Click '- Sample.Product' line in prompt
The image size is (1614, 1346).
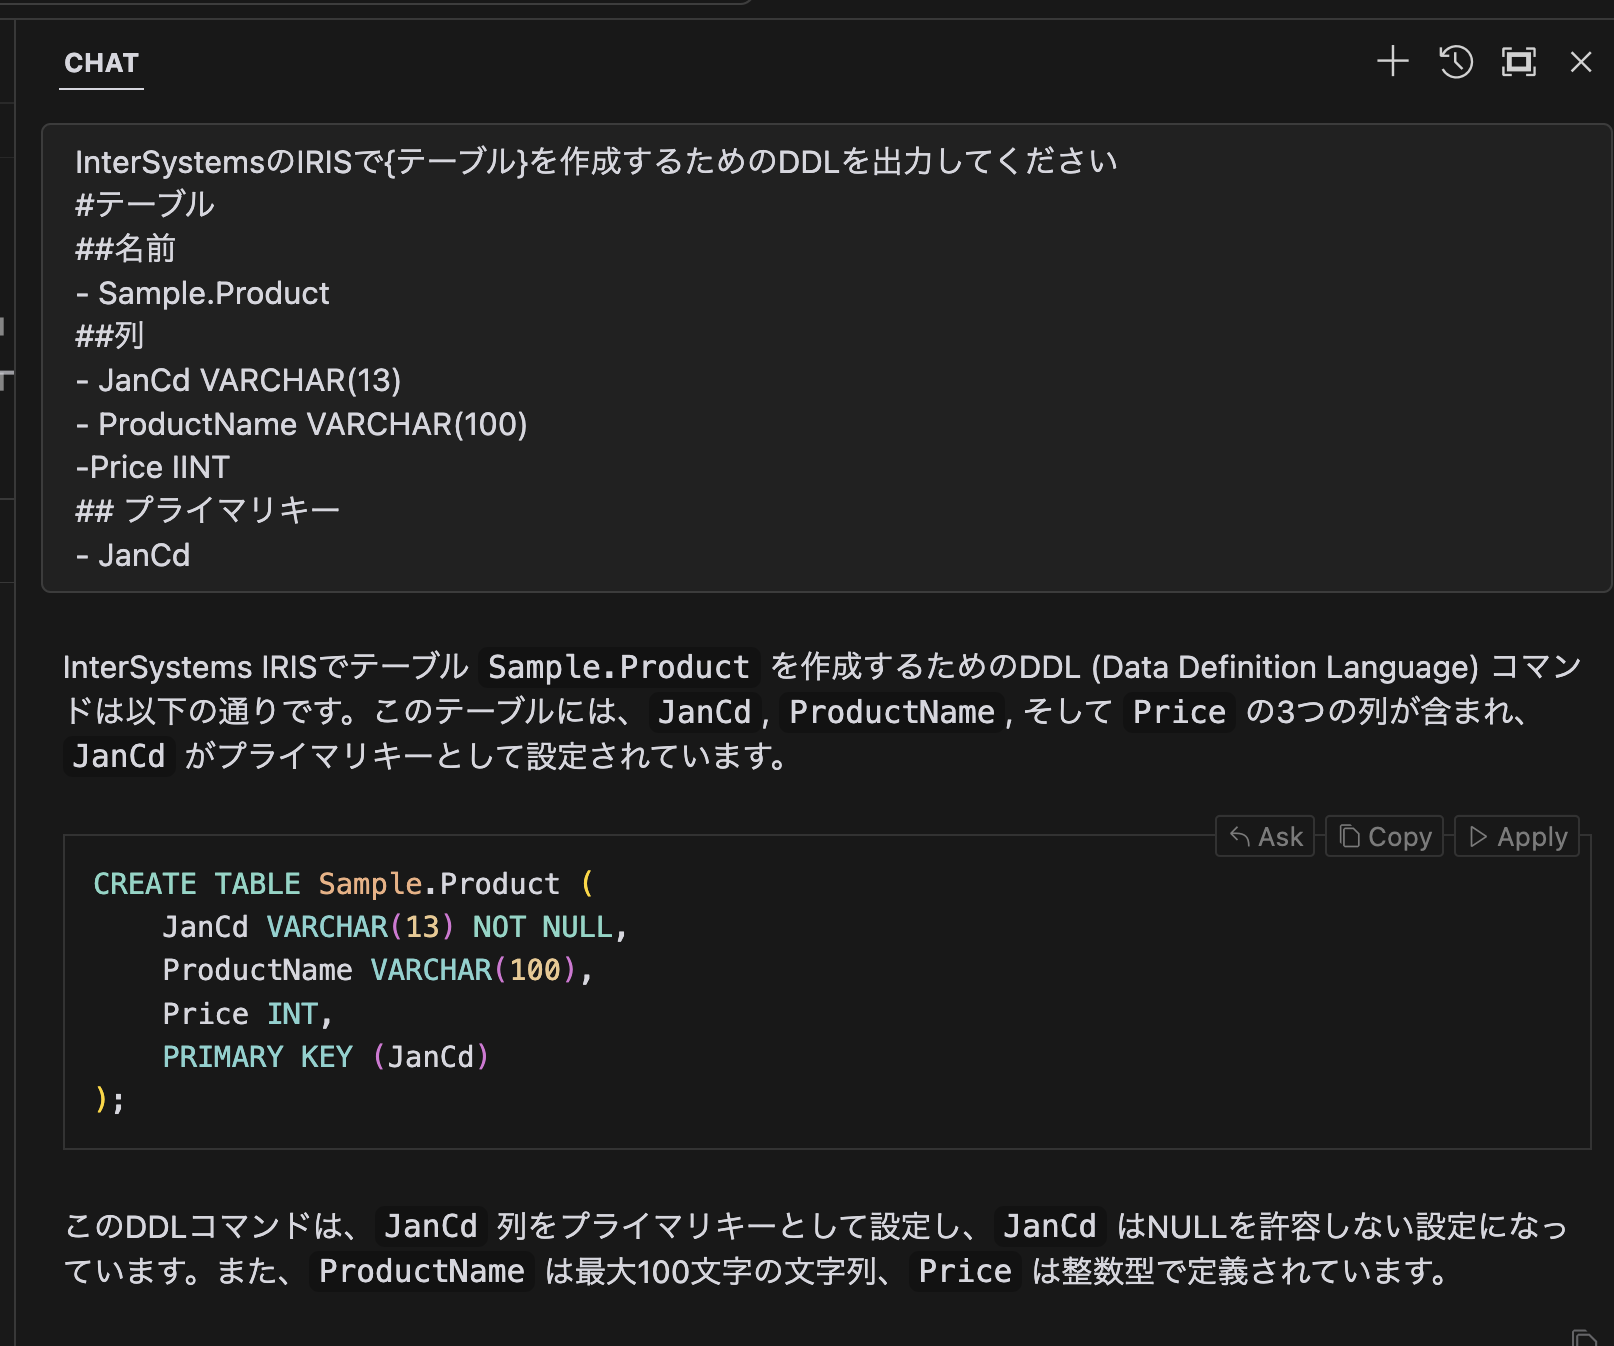tap(202, 293)
